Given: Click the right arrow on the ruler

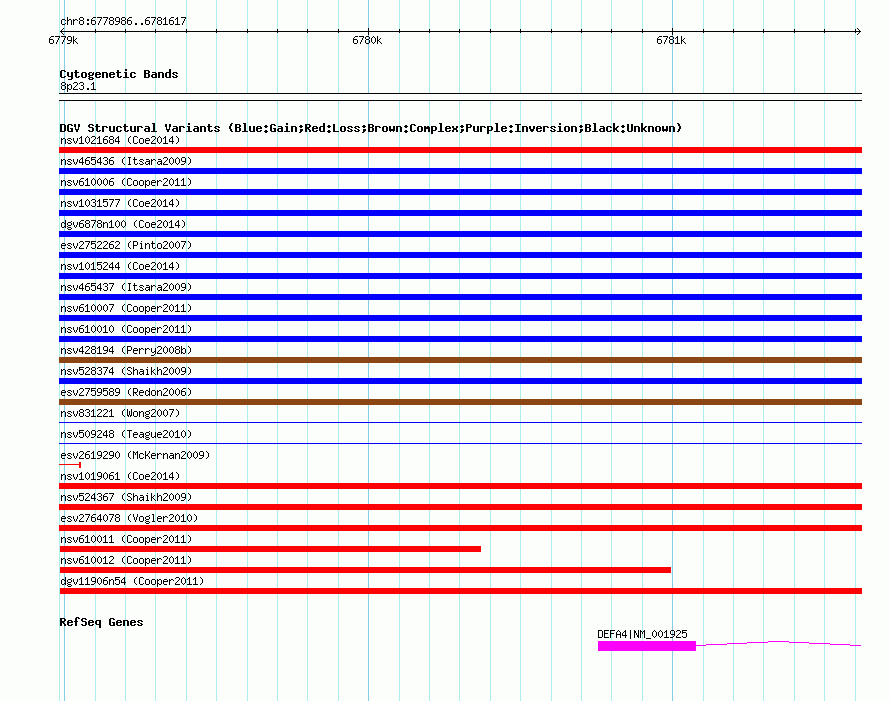Looking at the screenshot, I should point(858,31).
